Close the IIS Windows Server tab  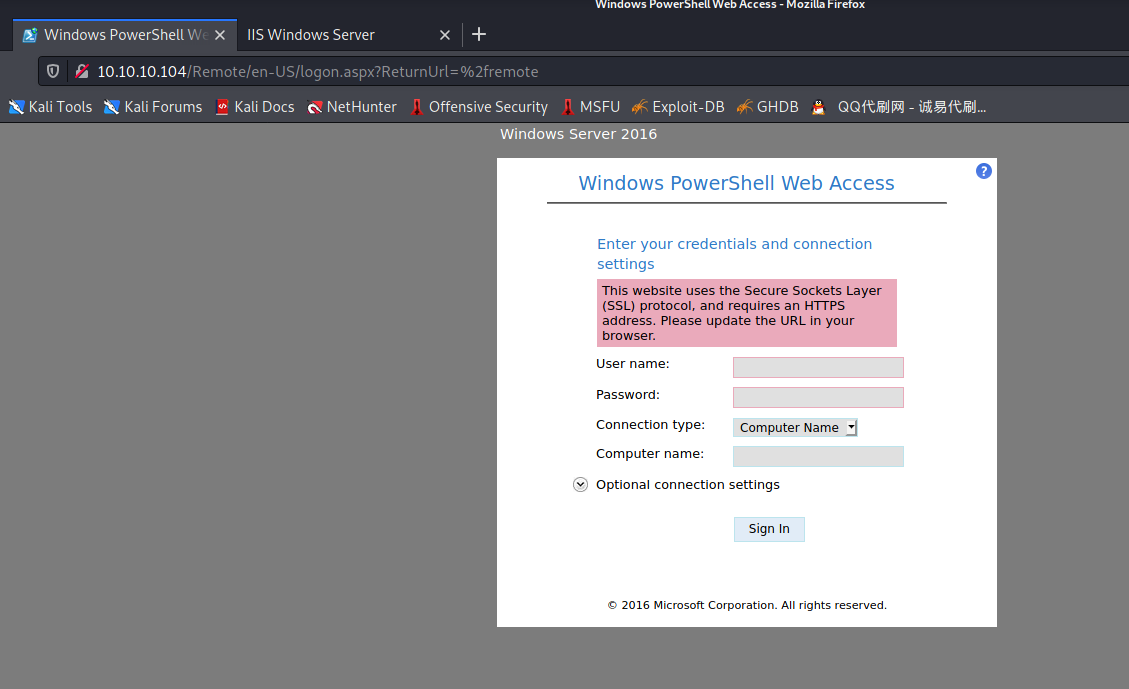coord(445,35)
